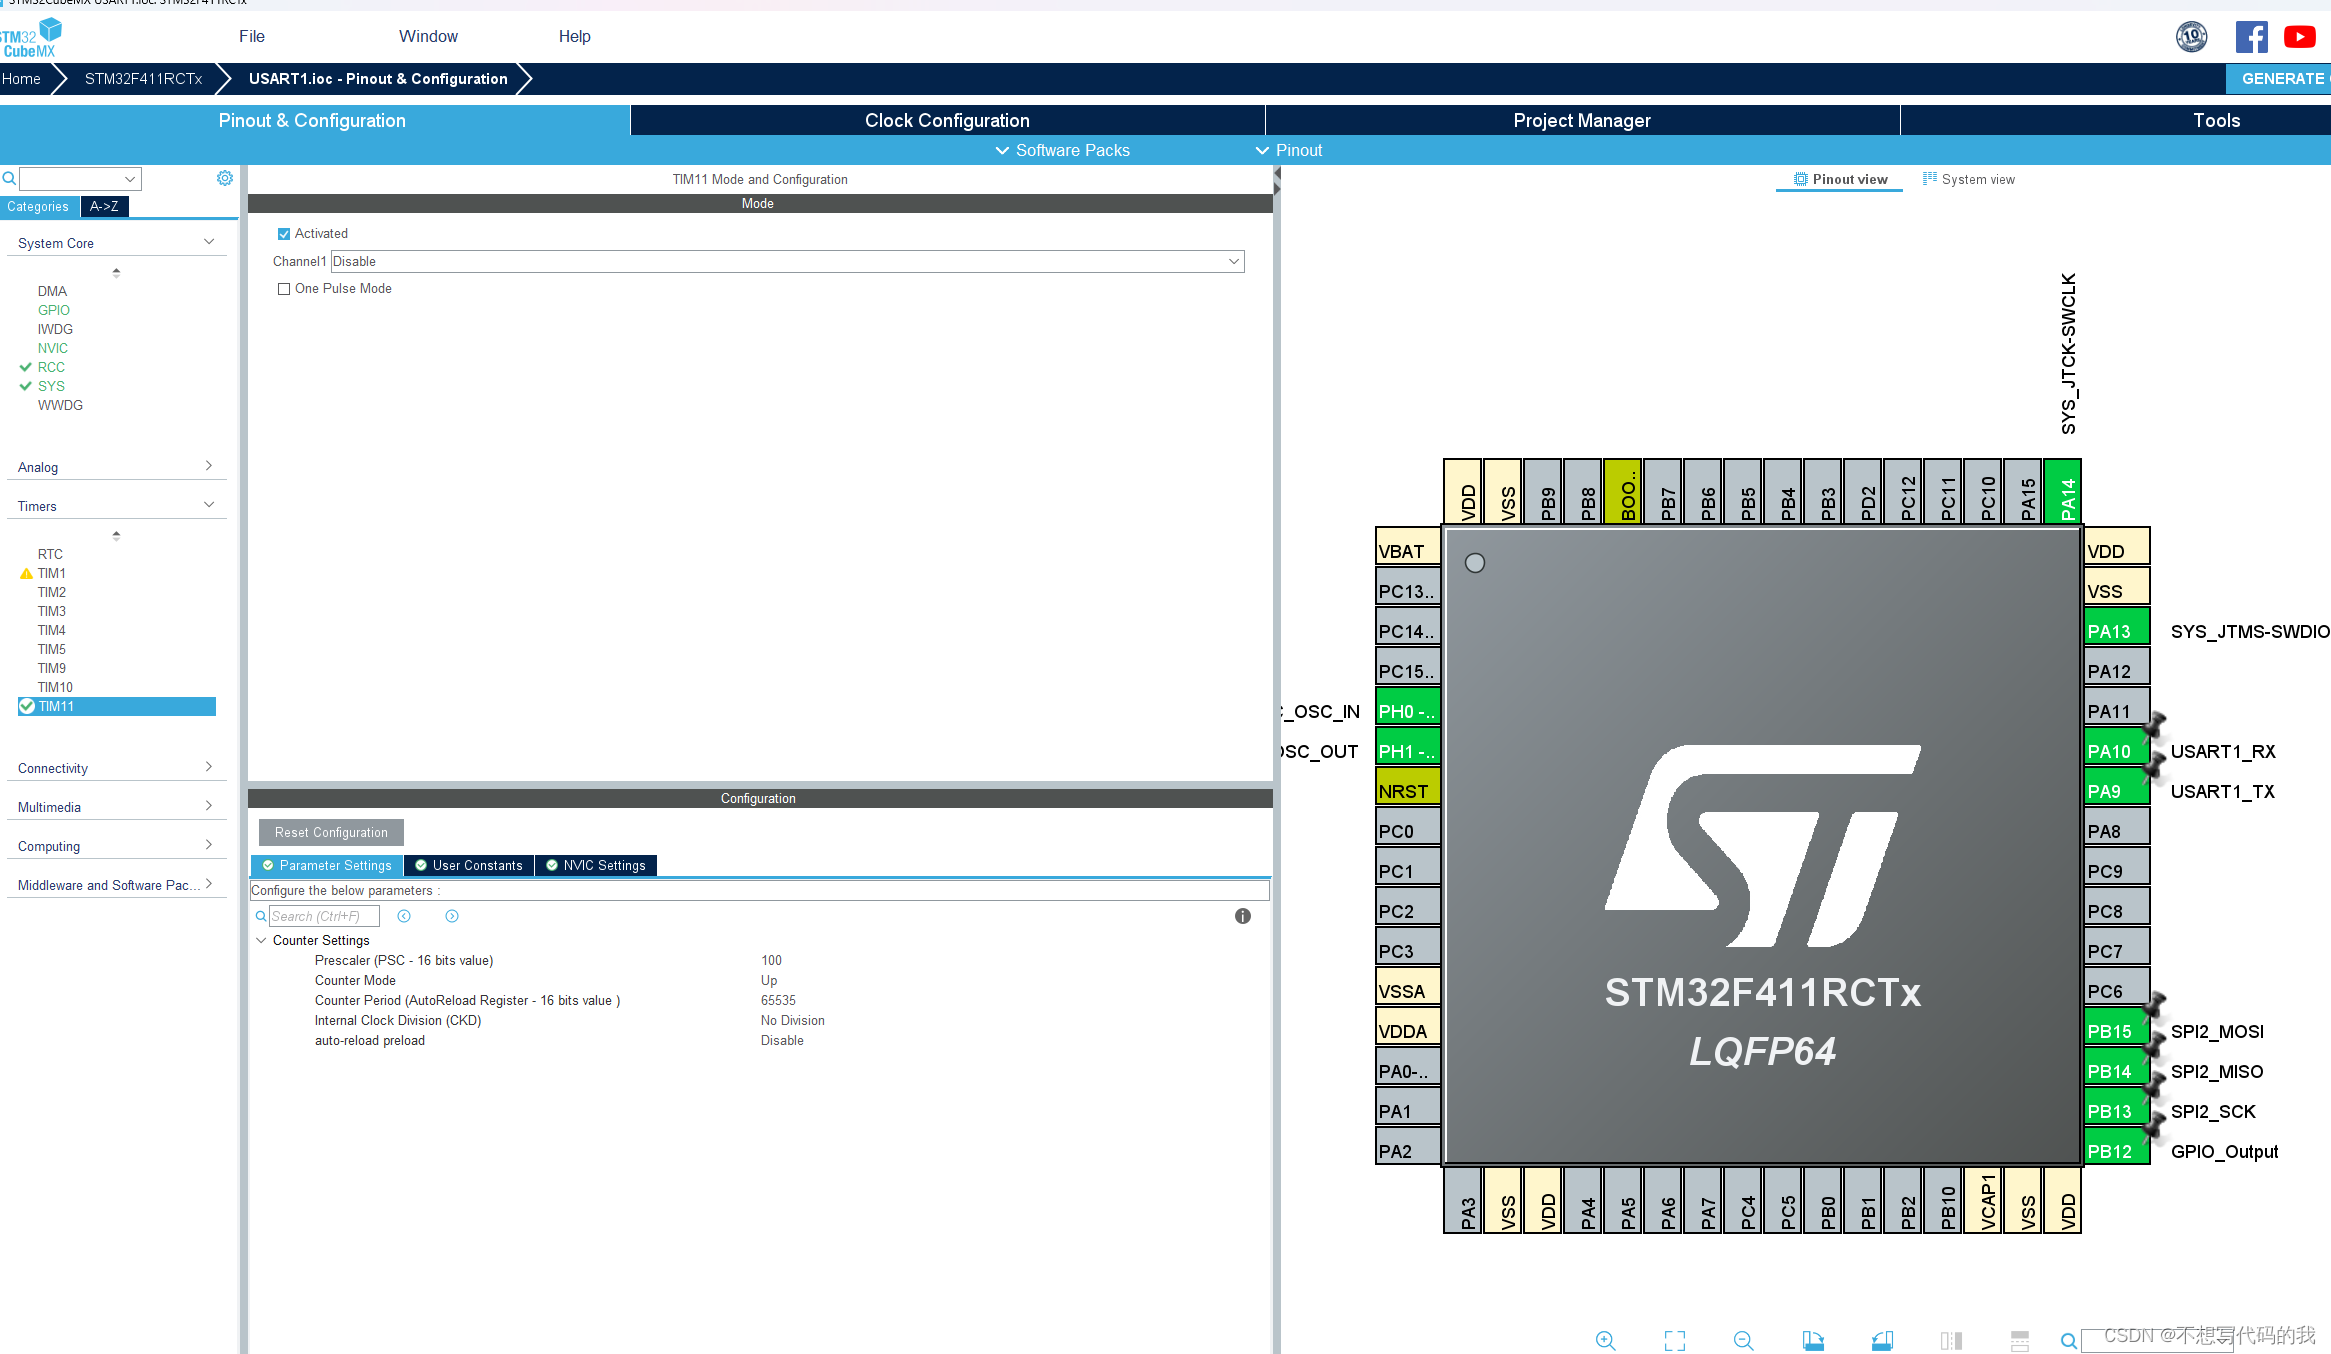Click the parameter Search field

[x=324, y=916]
